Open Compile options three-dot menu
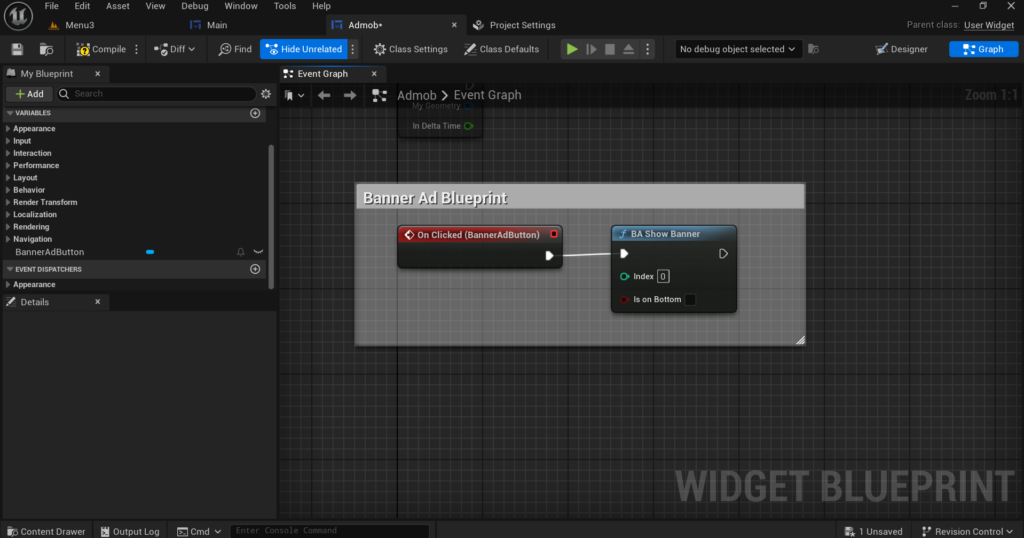This screenshot has height=538, width=1024. click(136, 49)
